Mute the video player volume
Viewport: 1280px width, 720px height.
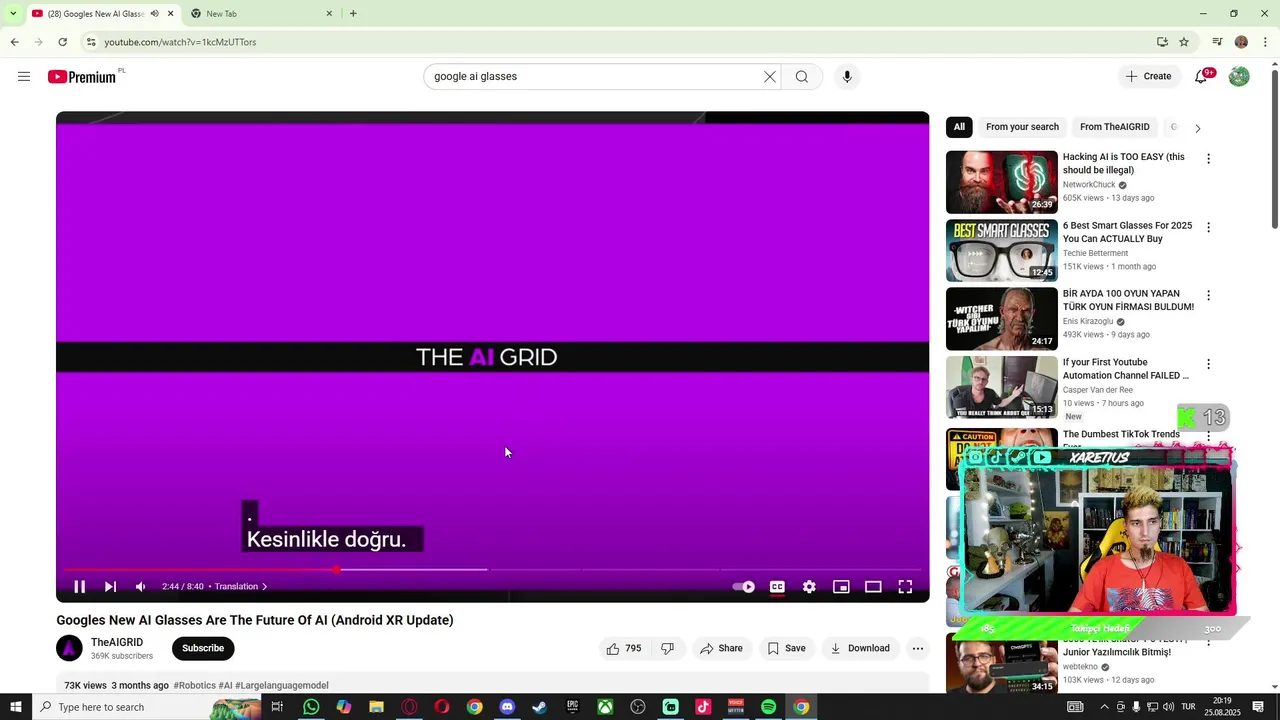pos(141,587)
